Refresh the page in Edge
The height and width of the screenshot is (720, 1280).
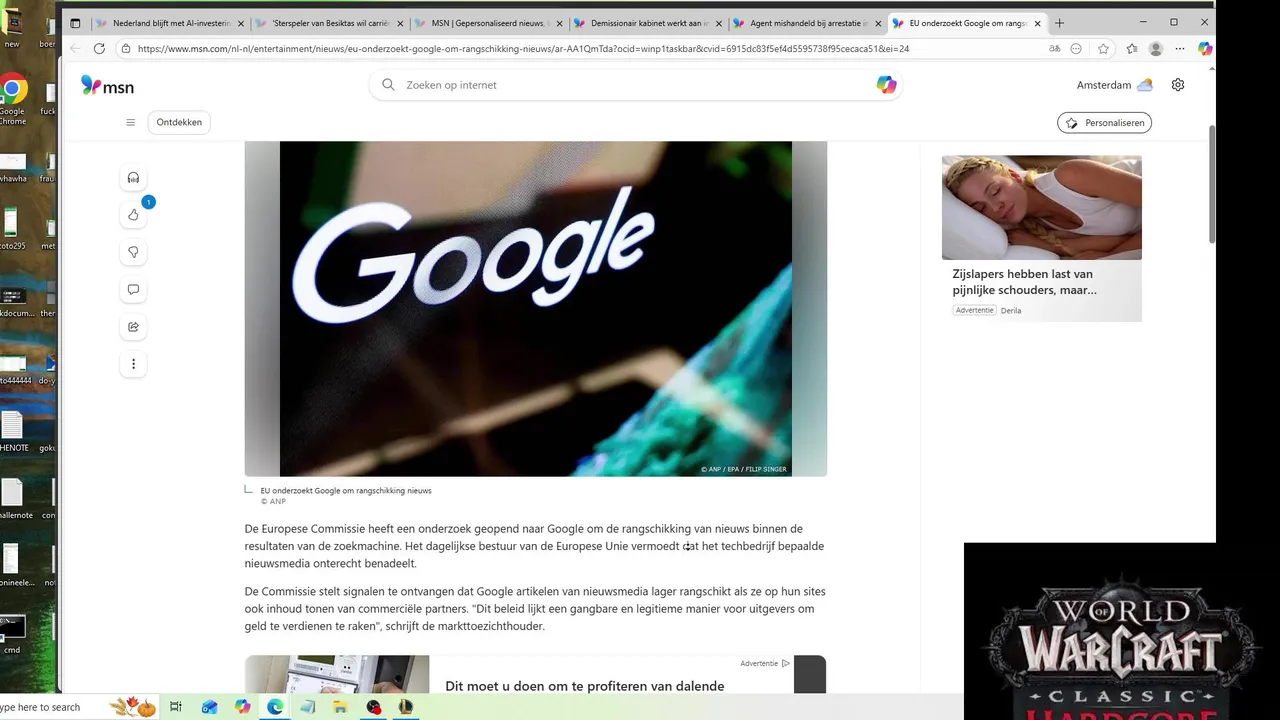pyautogui.click(x=99, y=48)
